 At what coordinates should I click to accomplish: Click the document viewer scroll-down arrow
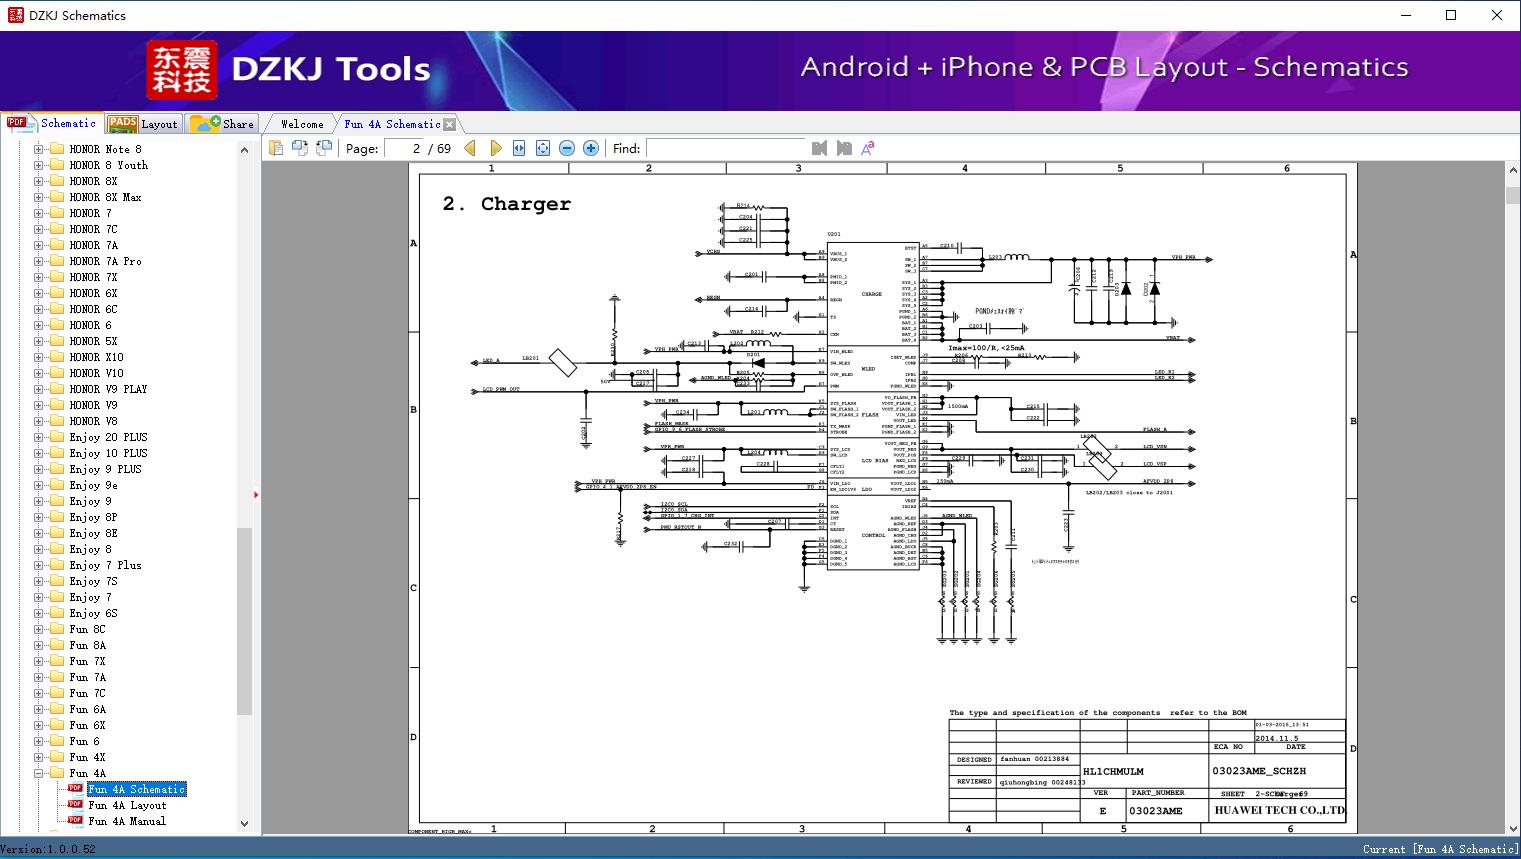(1512, 828)
